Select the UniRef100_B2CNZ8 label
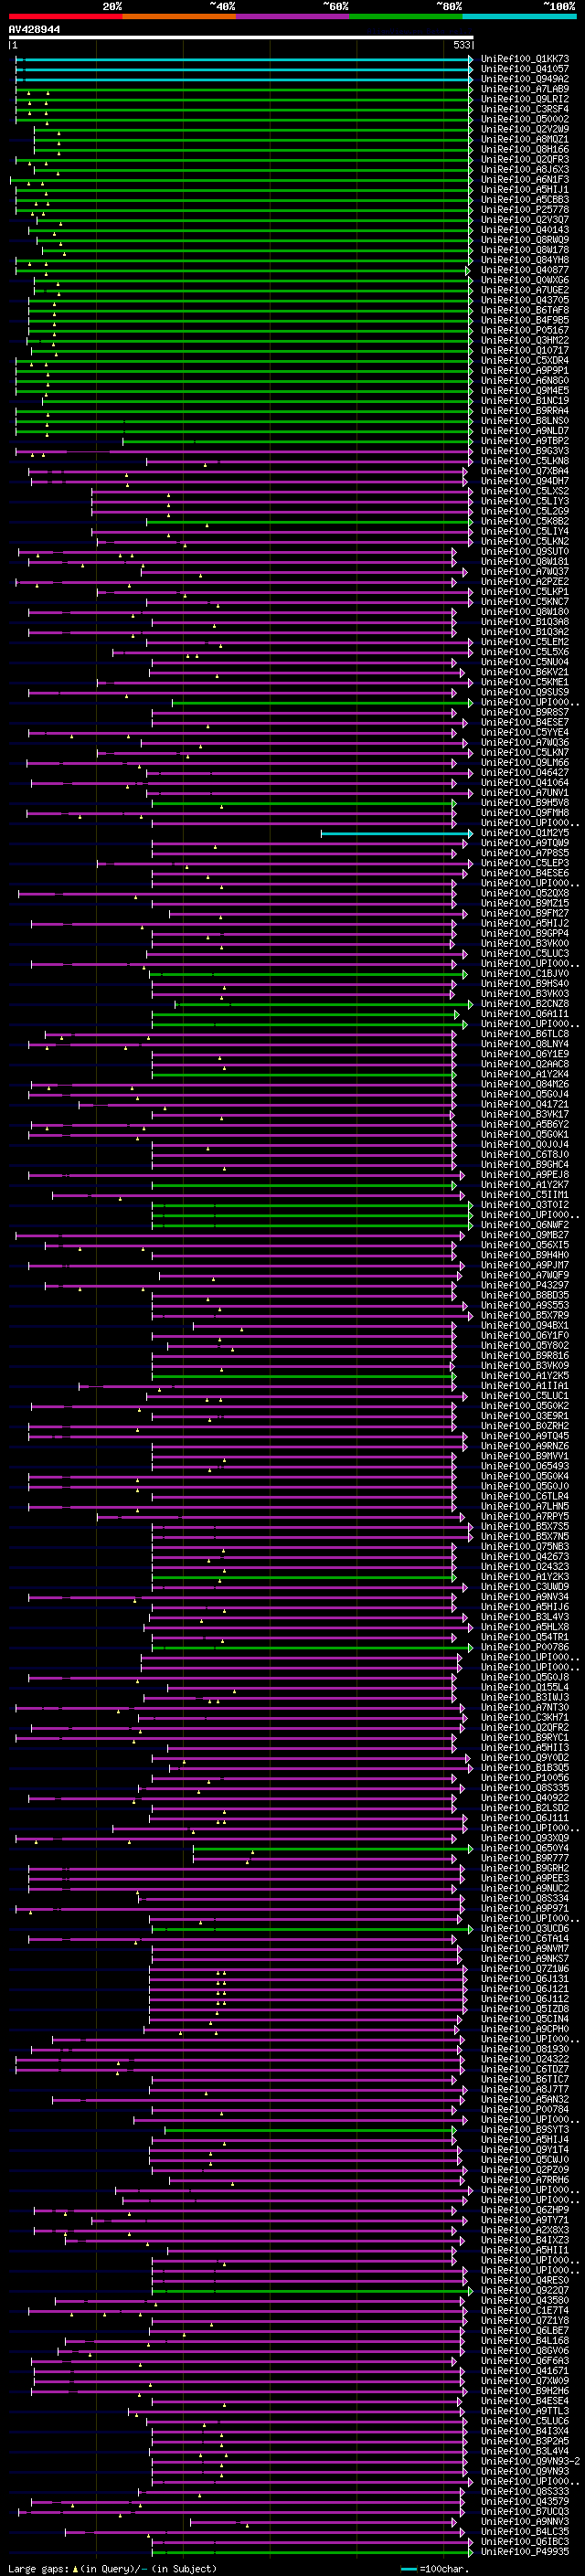 tap(525, 1004)
